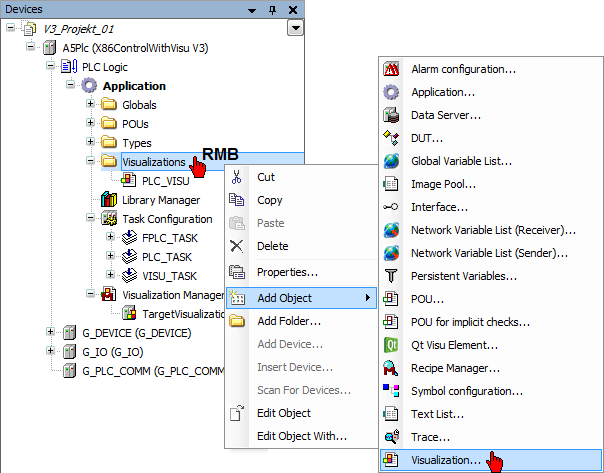This screenshot has width=604, height=473.
Task: Click the Edit Object icon
Action: [x=237, y=413]
